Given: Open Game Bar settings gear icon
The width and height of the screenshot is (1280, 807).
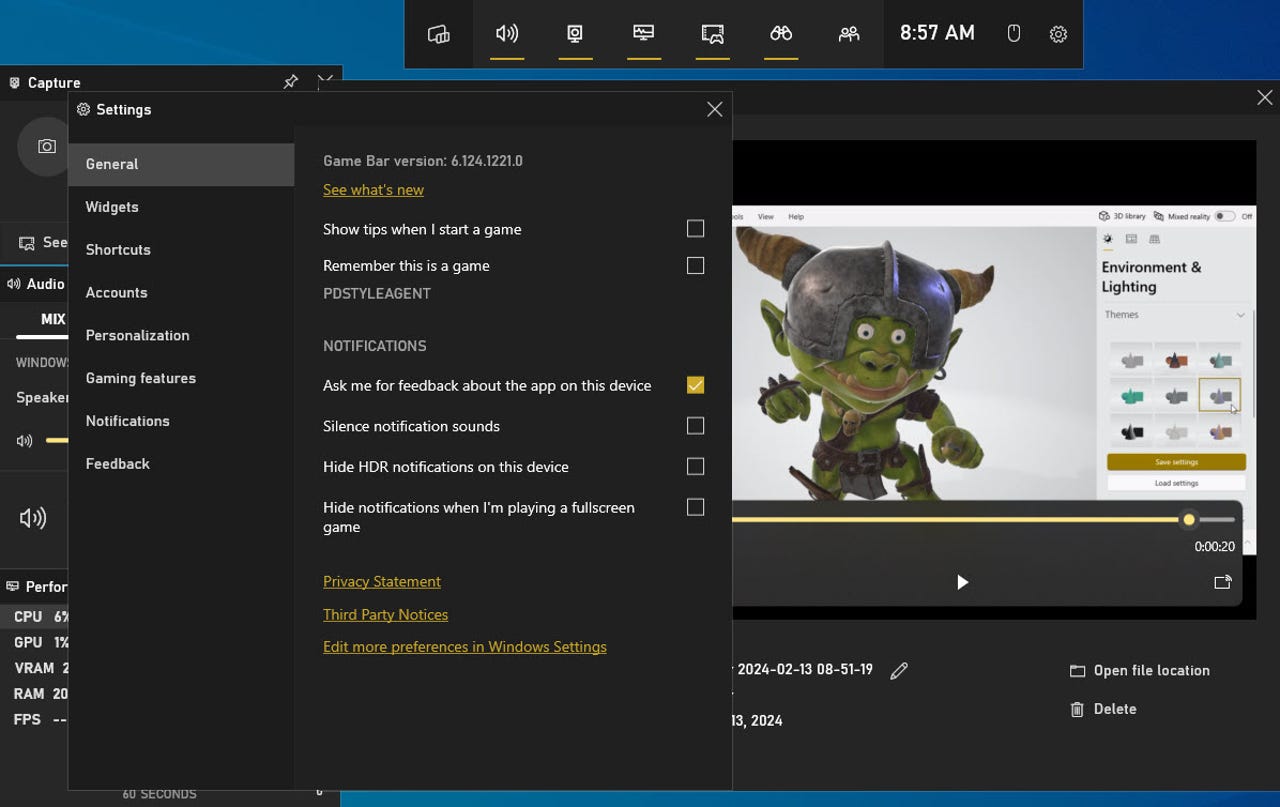Looking at the screenshot, I should click(1058, 34).
